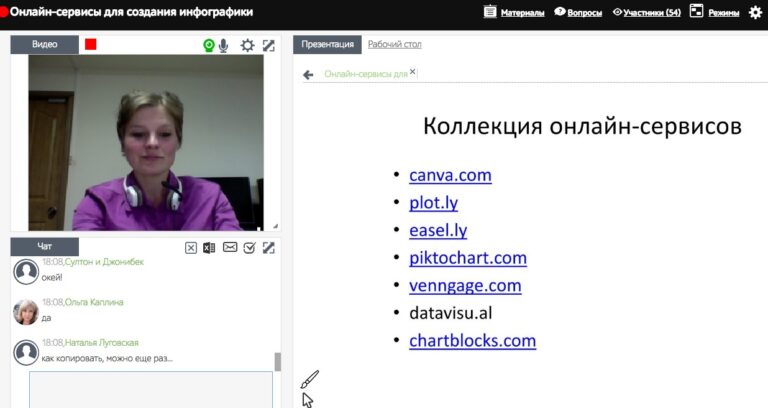Toggle the microphone icon
This screenshot has height=408, width=768.
point(223,46)
